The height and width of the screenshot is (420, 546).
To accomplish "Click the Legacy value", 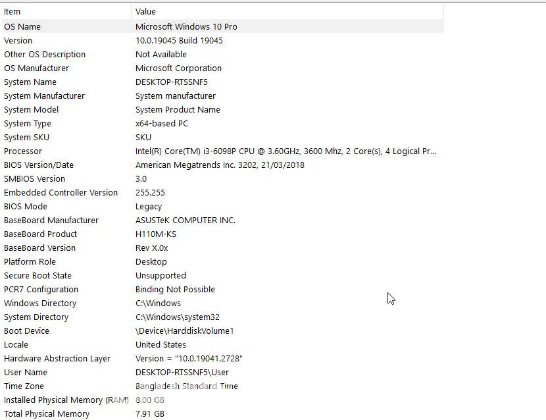I will click(x=148, y=207).
